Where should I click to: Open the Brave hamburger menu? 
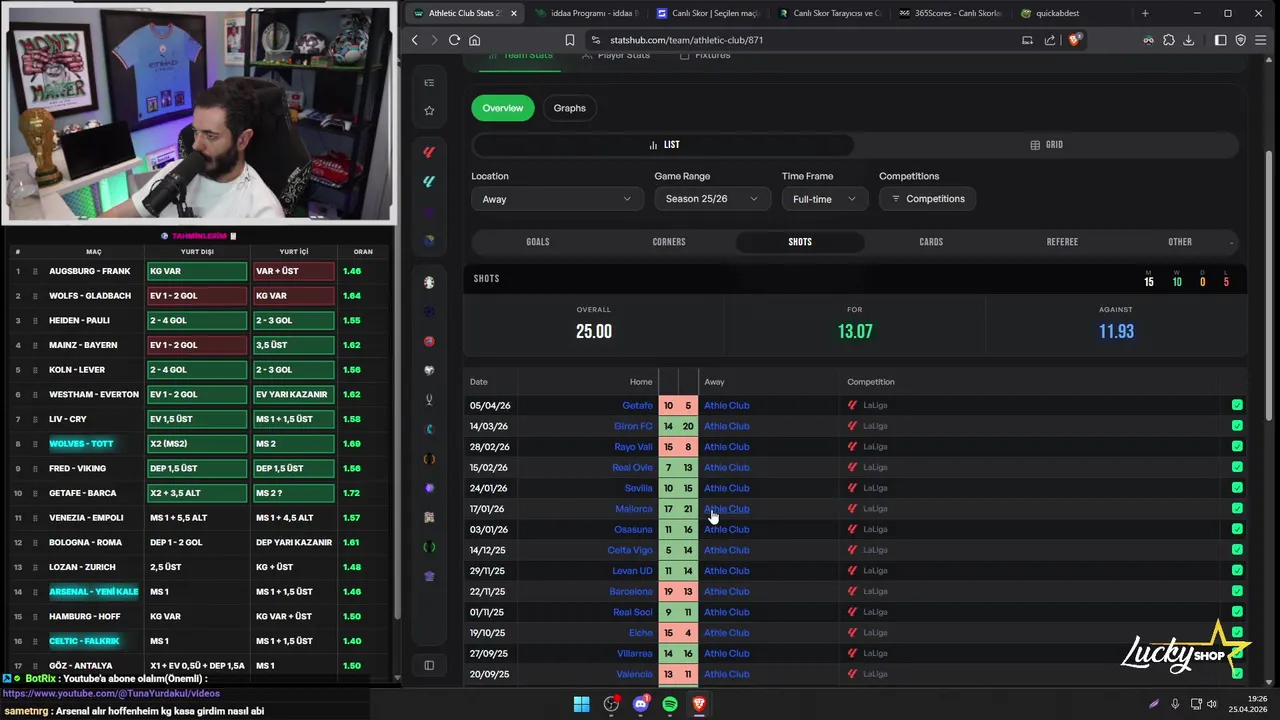tap(1262, 40)
